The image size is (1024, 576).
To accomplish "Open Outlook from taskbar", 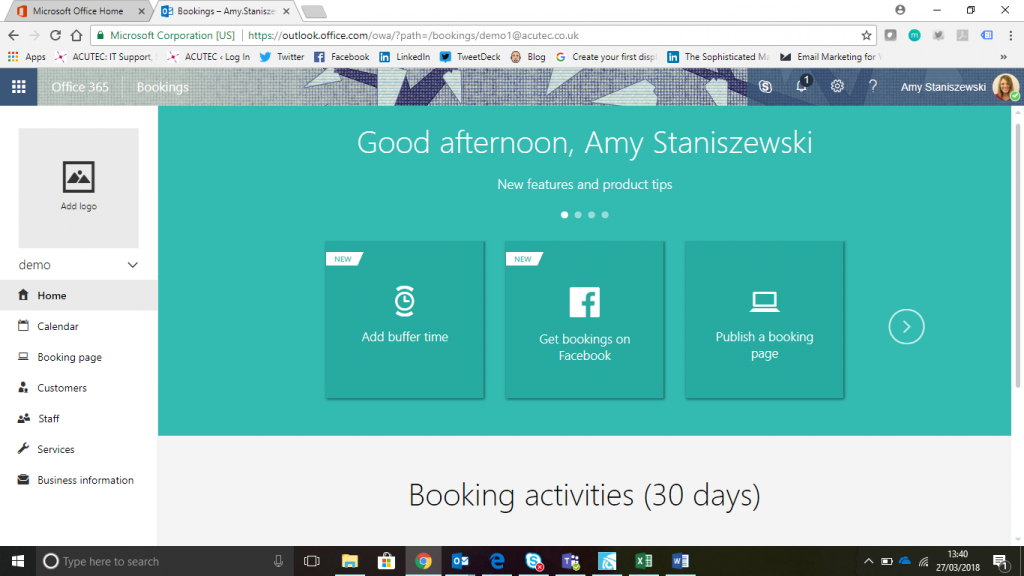I will (460, 561).
